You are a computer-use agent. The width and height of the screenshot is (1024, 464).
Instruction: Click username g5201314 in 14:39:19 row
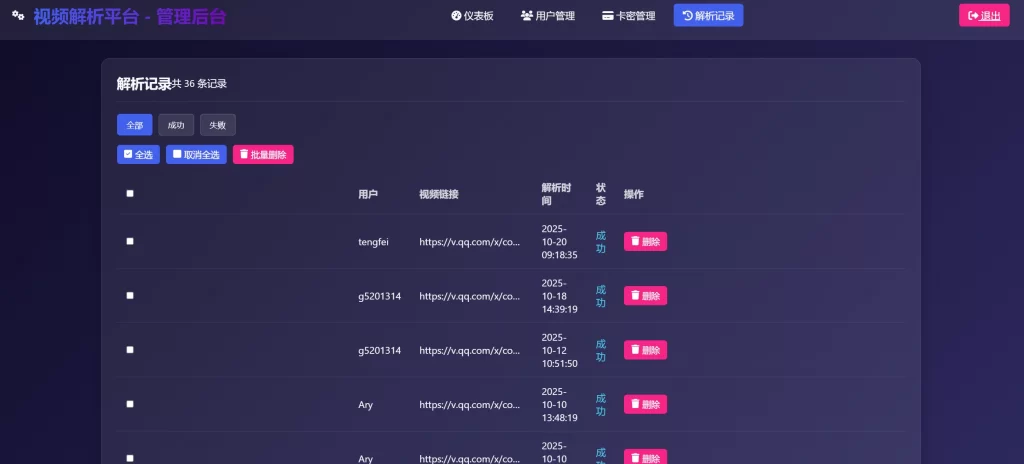point(379,296)
